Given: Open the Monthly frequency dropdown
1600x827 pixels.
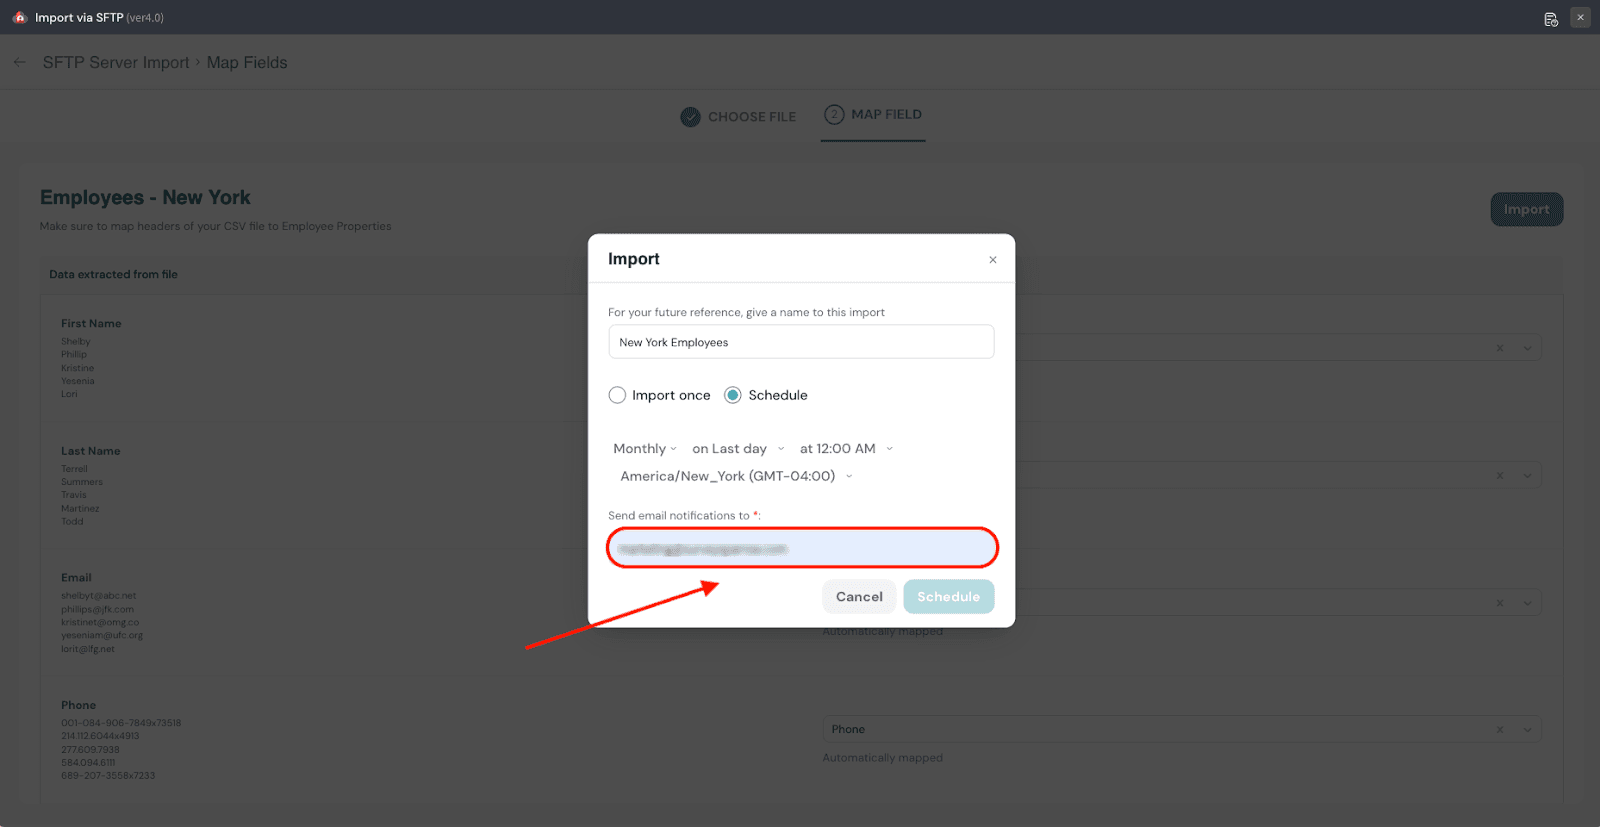Looking at the screenshot, I should [x=645, y=449].
